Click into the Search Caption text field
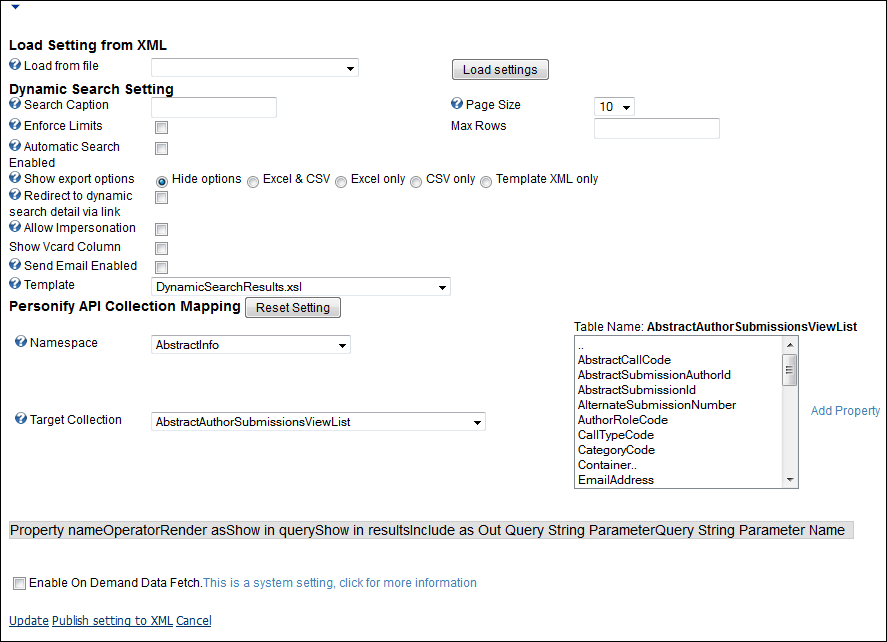This screenshot has height=642, width=887. (214, 107)
